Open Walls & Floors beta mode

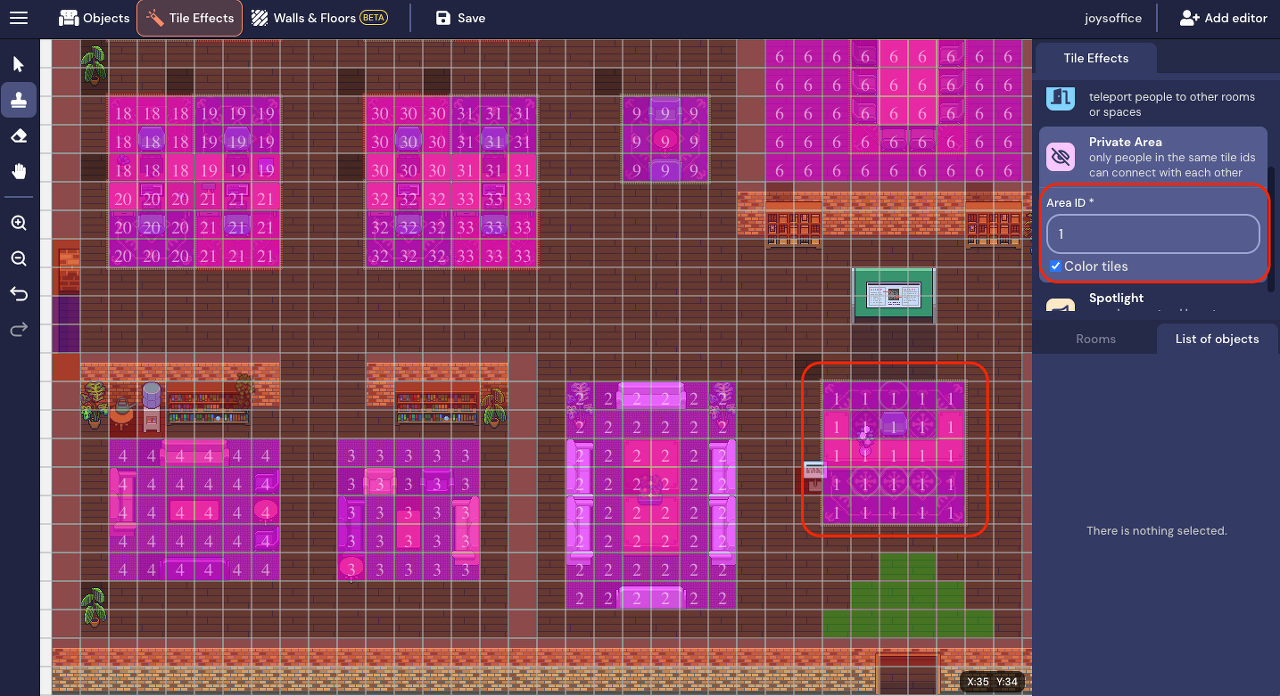[318, 18]
